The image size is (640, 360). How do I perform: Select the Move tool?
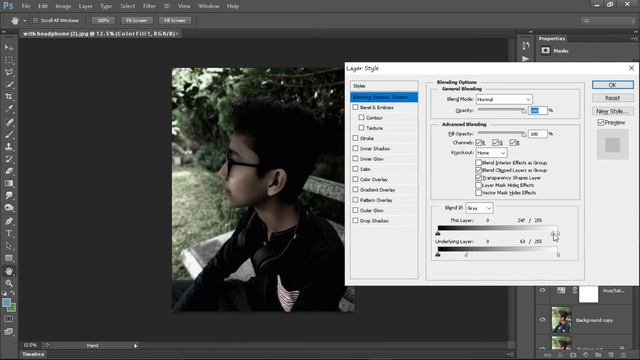coord(9,48)
